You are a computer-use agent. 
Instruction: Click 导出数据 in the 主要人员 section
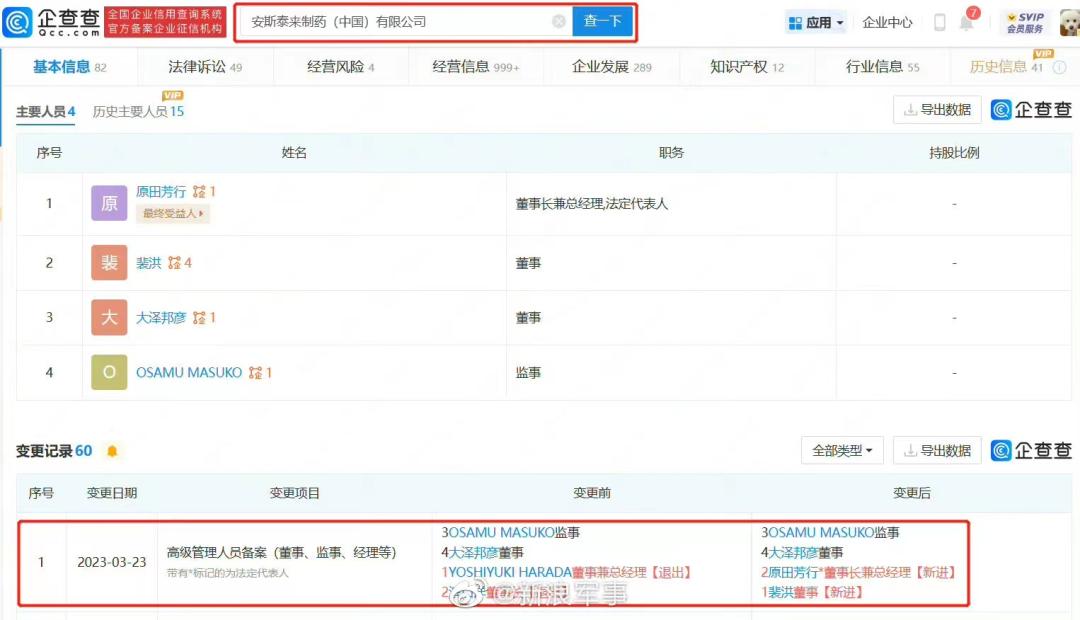[937, 110]
